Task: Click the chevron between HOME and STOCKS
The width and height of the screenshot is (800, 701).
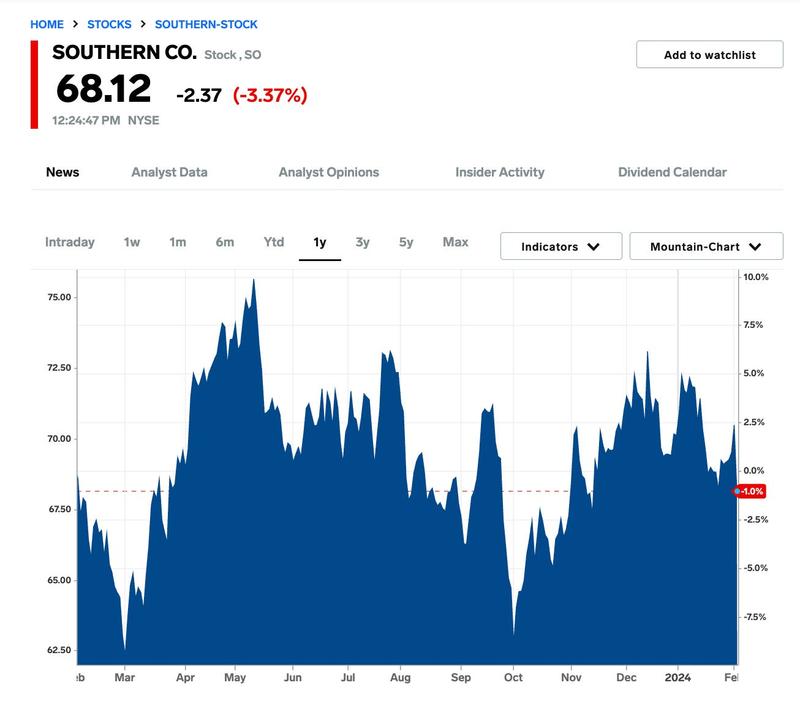Action: [x=76, y=24]
